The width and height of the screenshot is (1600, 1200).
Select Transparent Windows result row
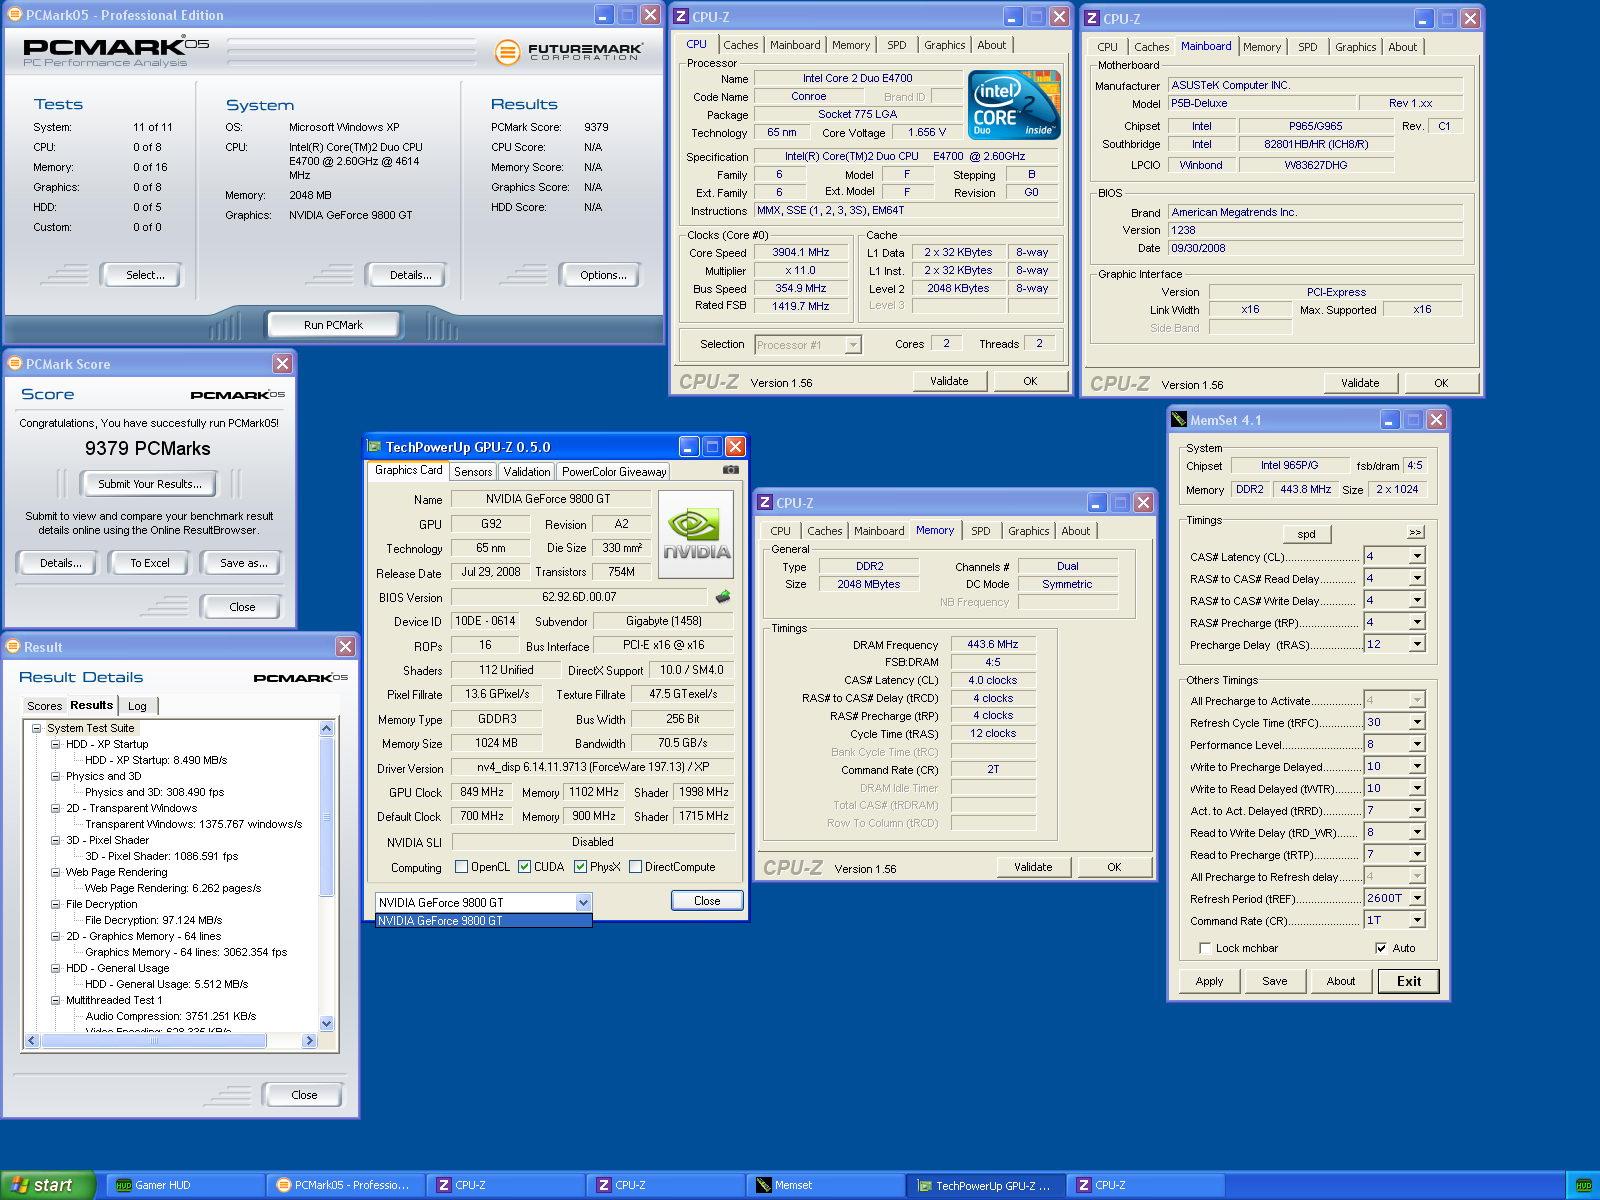pyautogui.click(x=193, y=824)
